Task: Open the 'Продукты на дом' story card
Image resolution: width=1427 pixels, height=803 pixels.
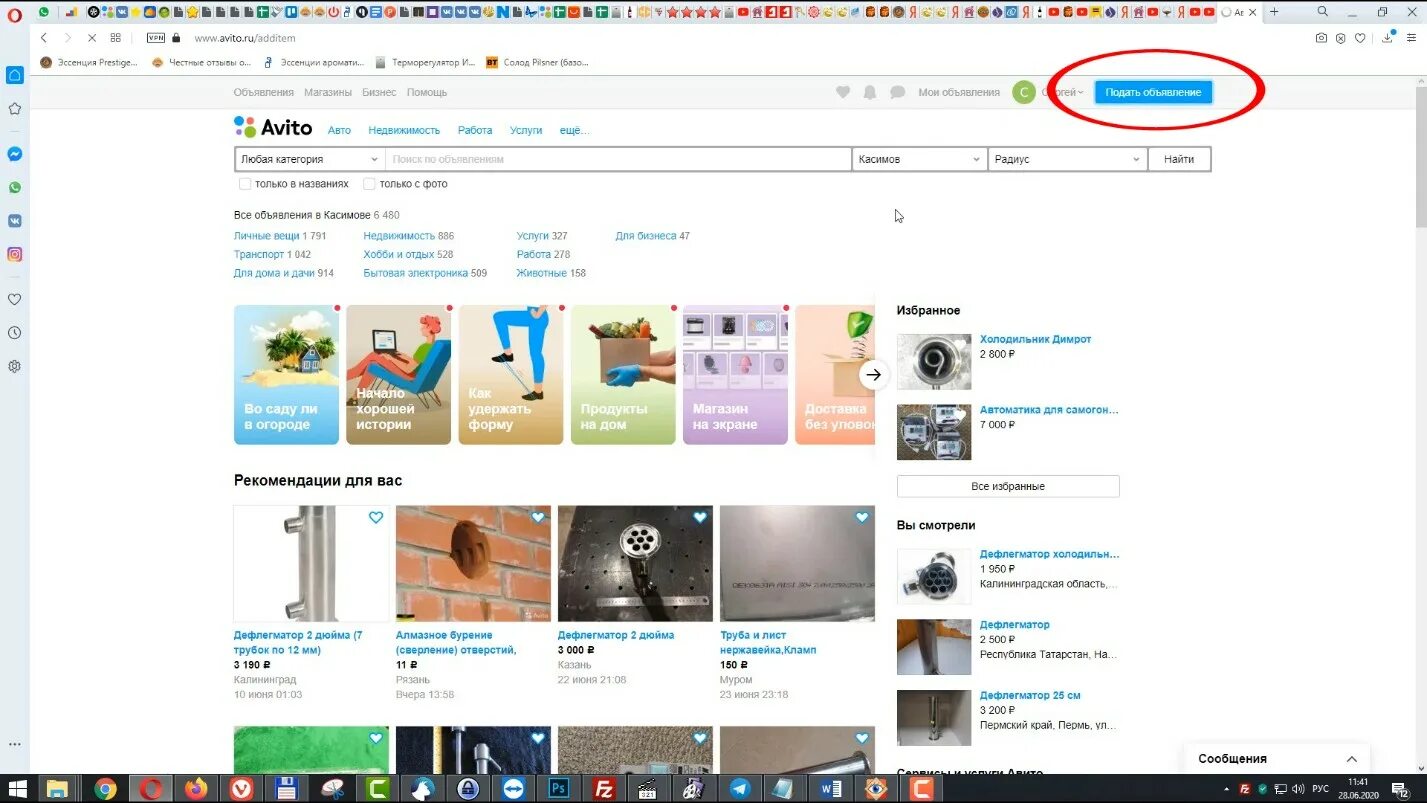Action: coord(623,374)
